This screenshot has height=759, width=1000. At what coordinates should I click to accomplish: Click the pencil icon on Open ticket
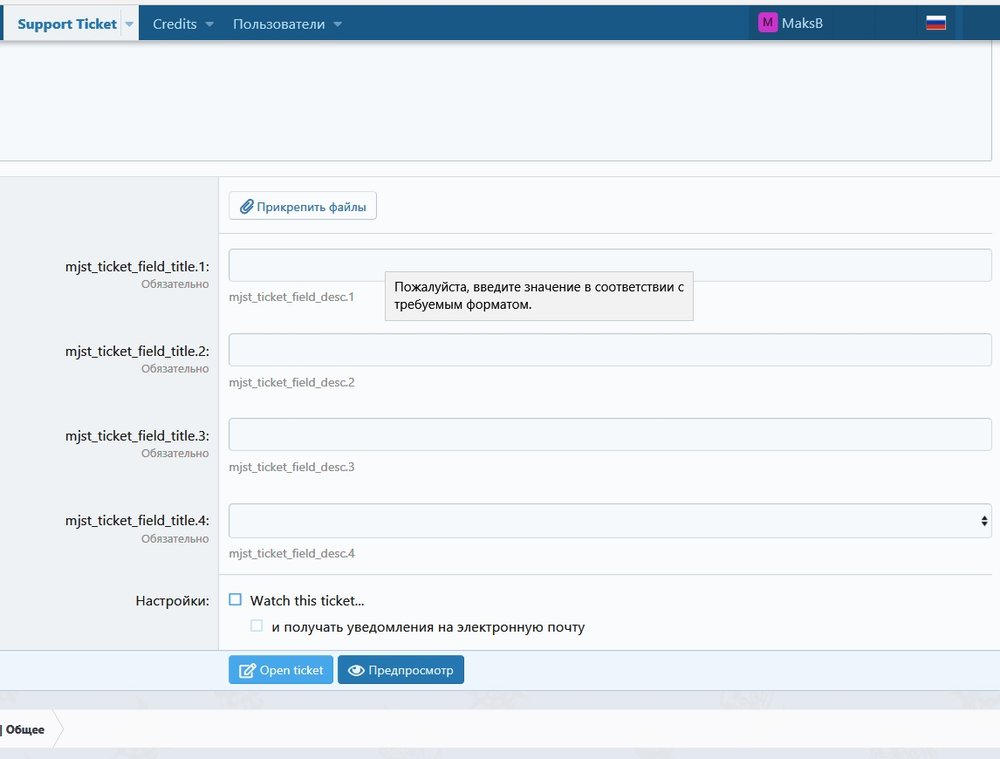[246, 670]
